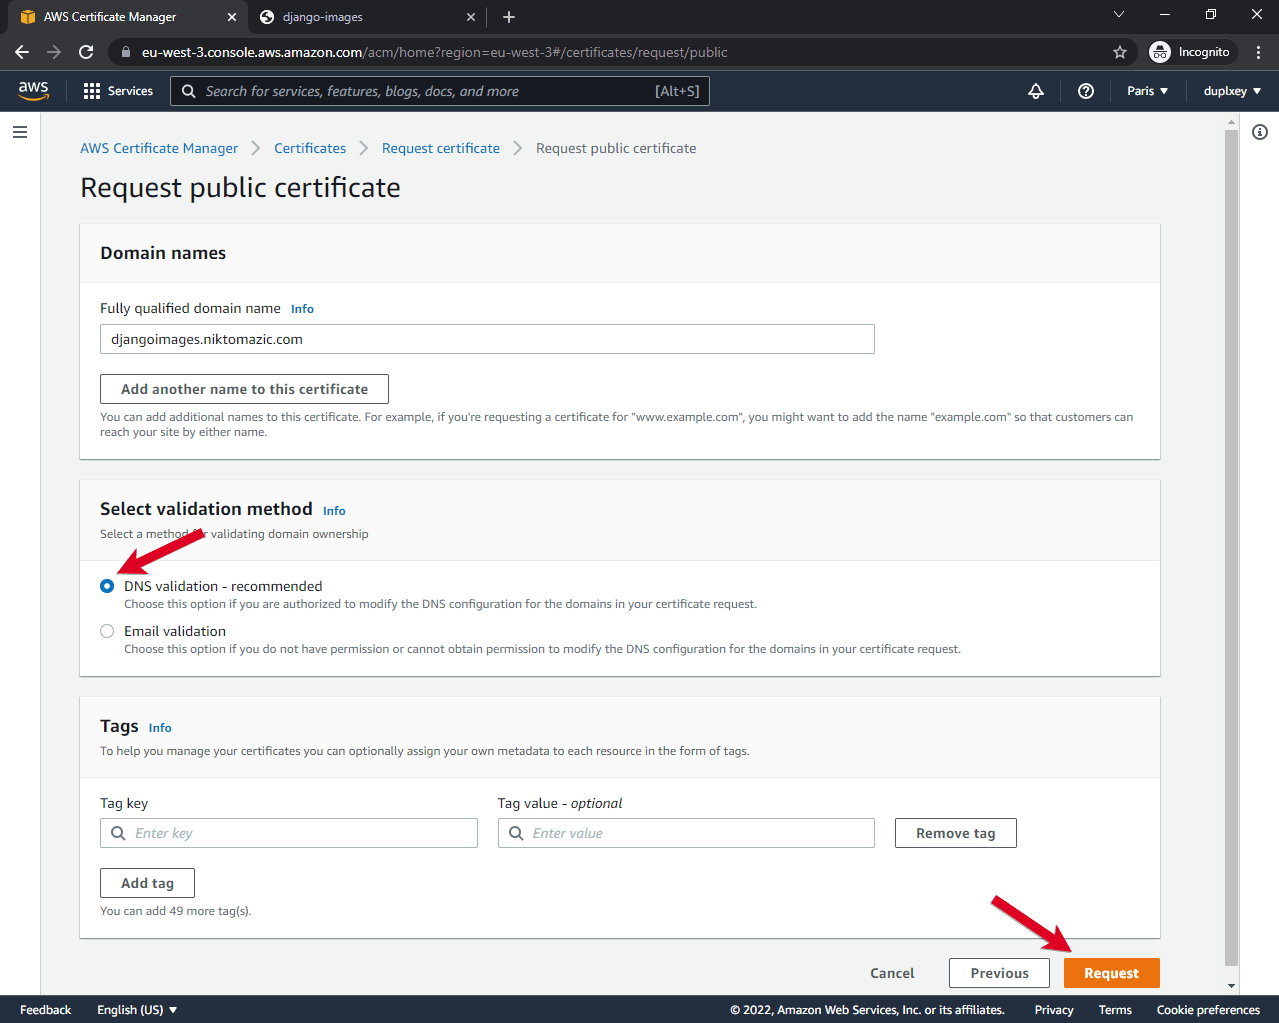Open the side navigation hamburger menu
Viewport: 1279px width, 1023px height.
click(x=19, y=131)
